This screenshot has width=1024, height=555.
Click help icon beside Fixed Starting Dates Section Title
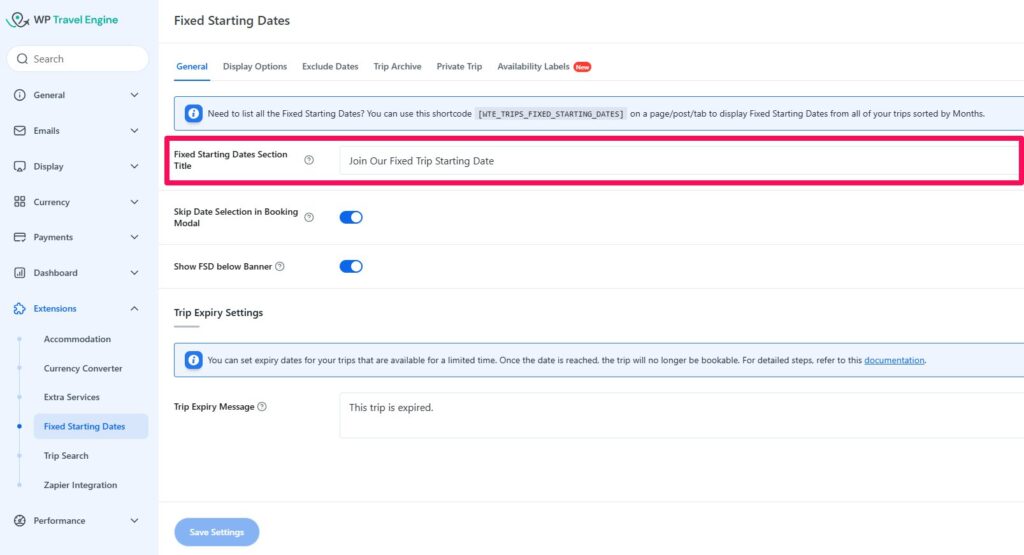point(309,160)
